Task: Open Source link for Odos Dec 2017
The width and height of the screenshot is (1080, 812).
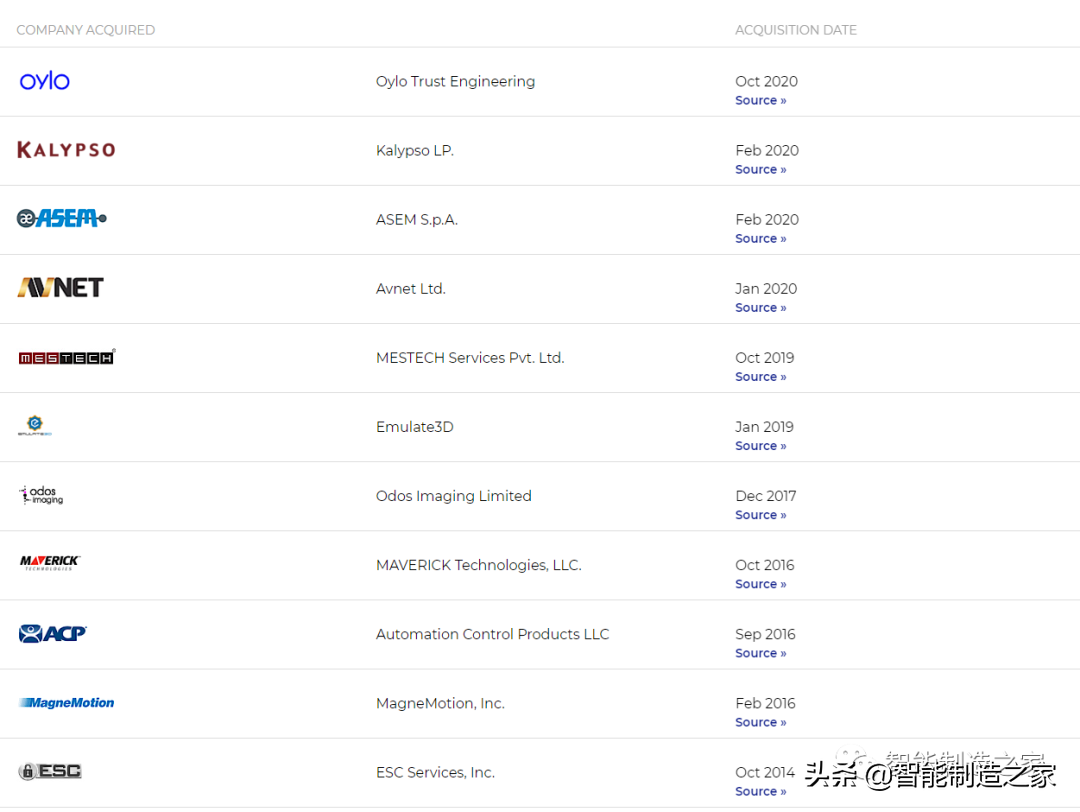Action: point(760,514)
